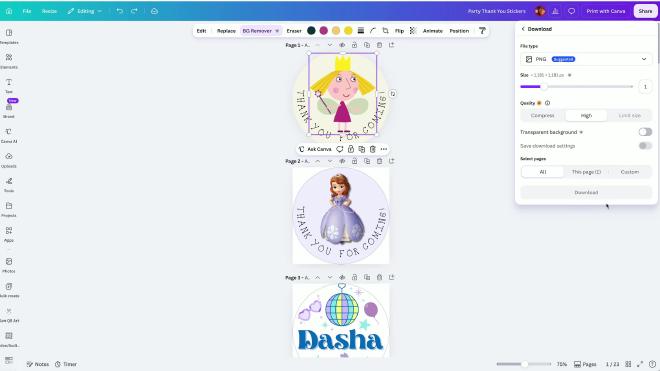Lock Page 1 with padlock icon
Image resolution: width=660 pixels, height=371 pixels.
coord(354,45)
